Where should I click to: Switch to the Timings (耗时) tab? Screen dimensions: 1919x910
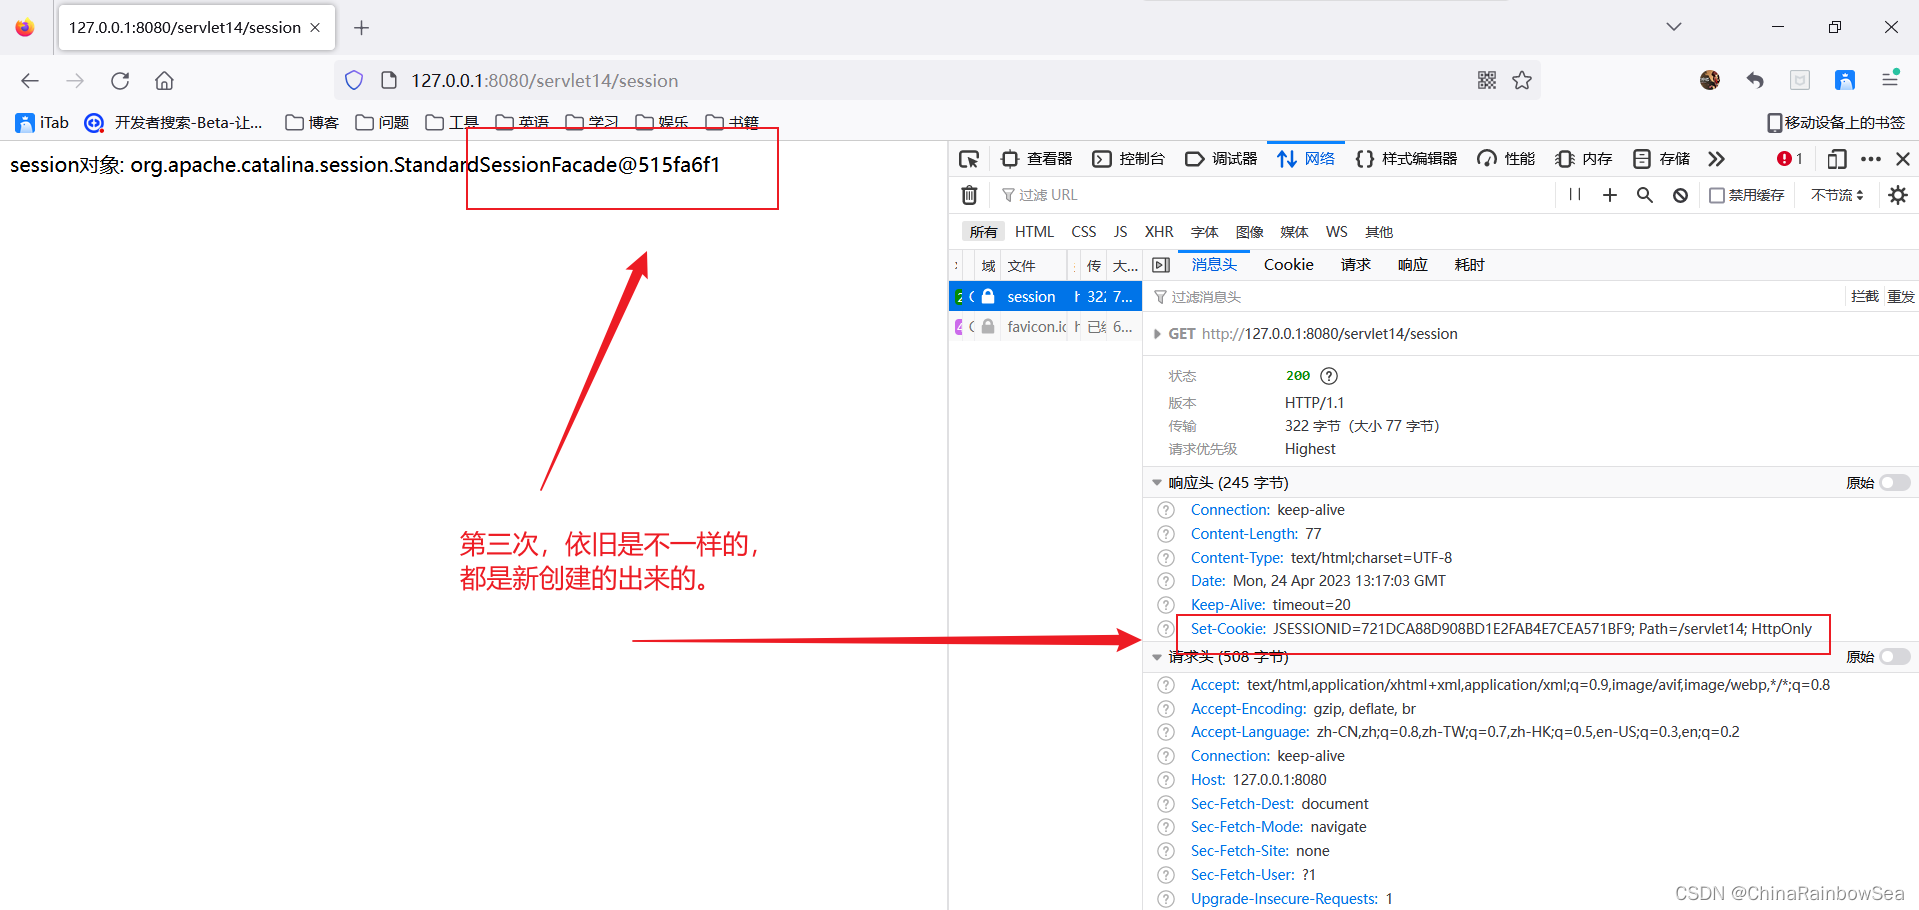tap(1470, 265)
